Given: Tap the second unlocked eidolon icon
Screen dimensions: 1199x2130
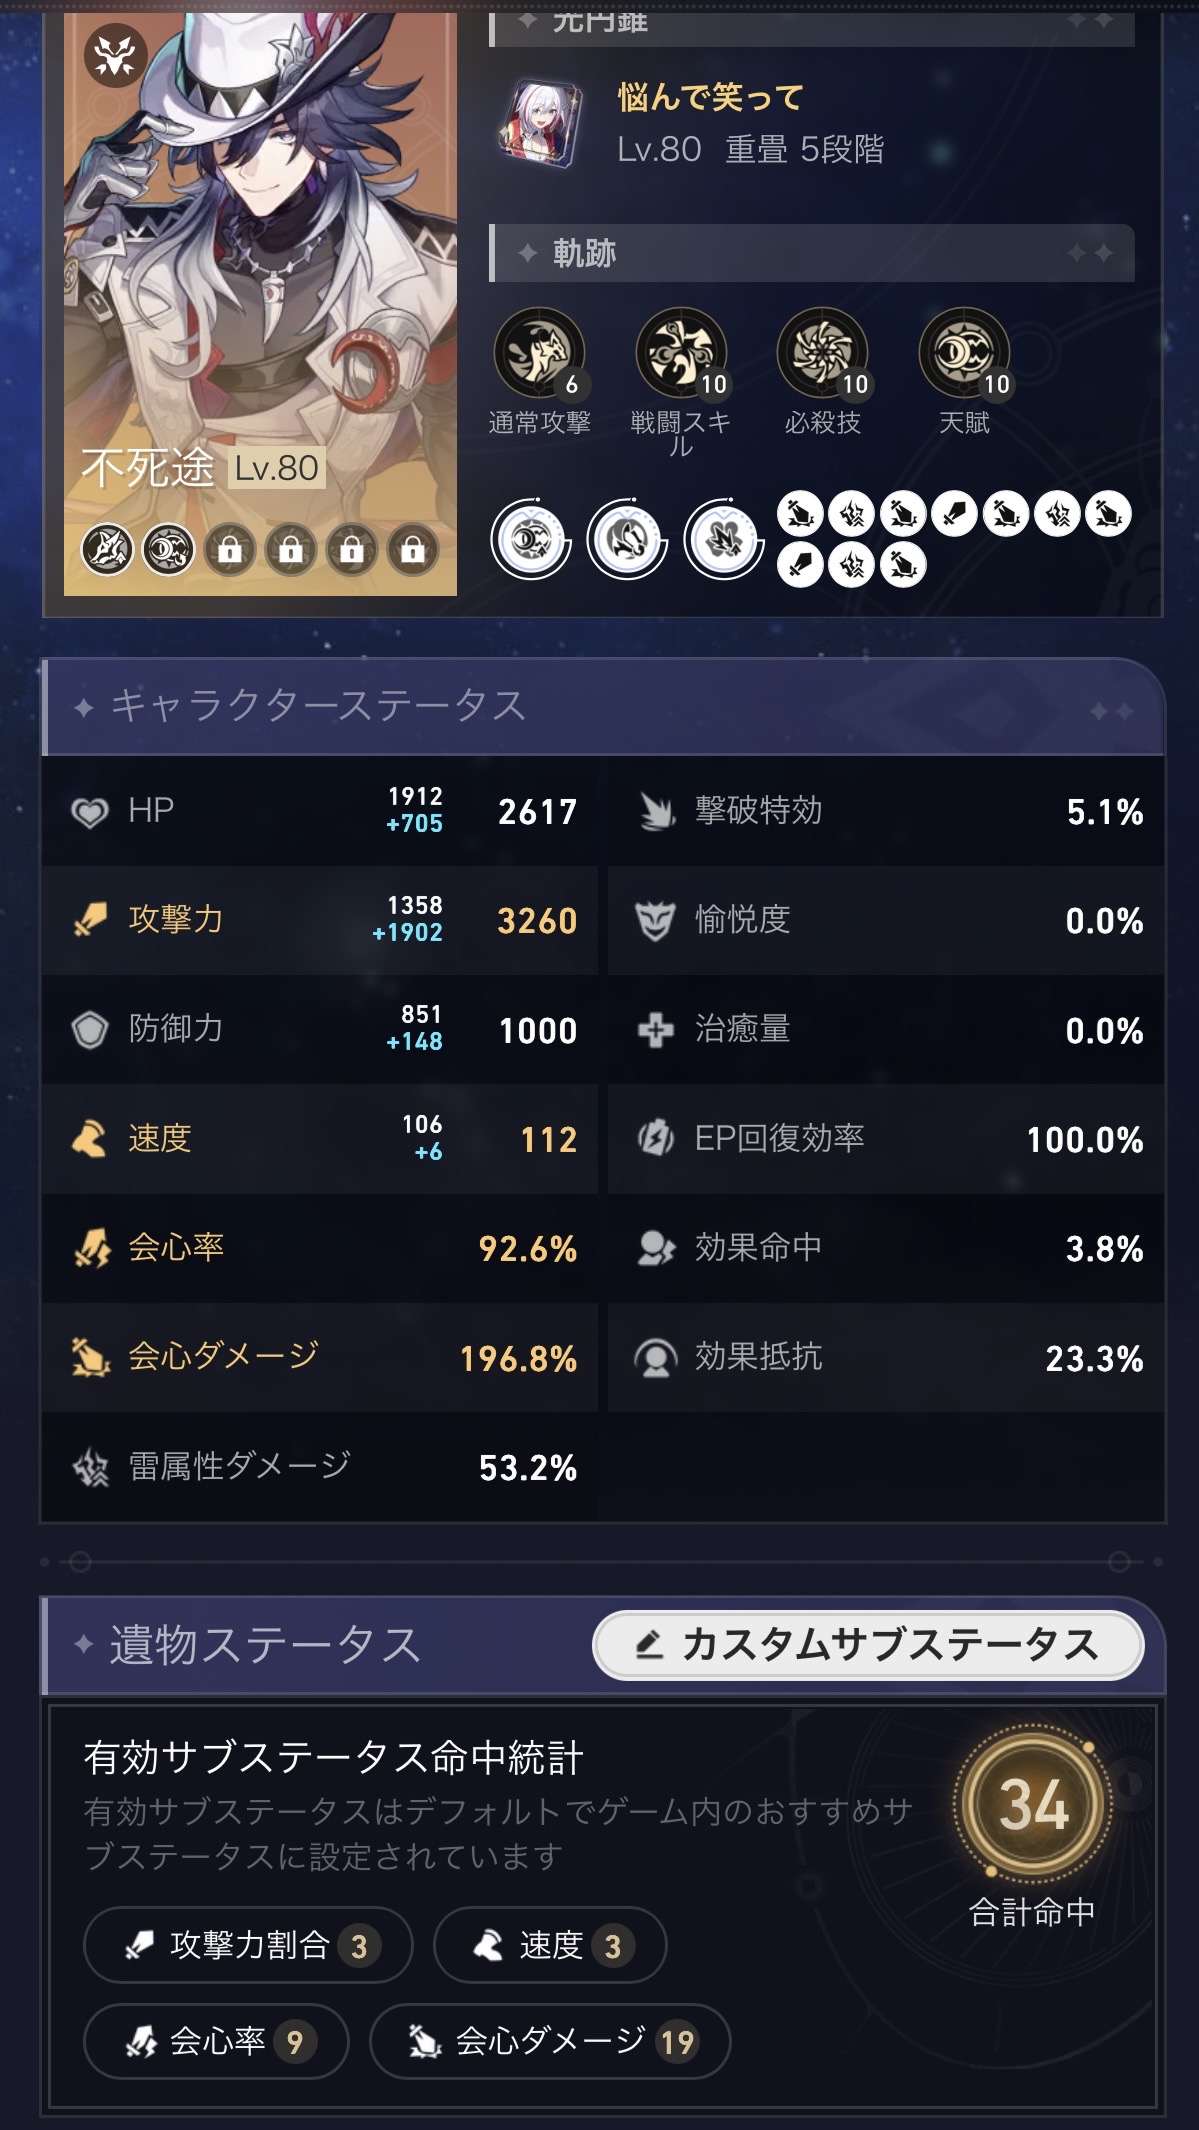Looking at the screenshot, I should coord(168,549).
